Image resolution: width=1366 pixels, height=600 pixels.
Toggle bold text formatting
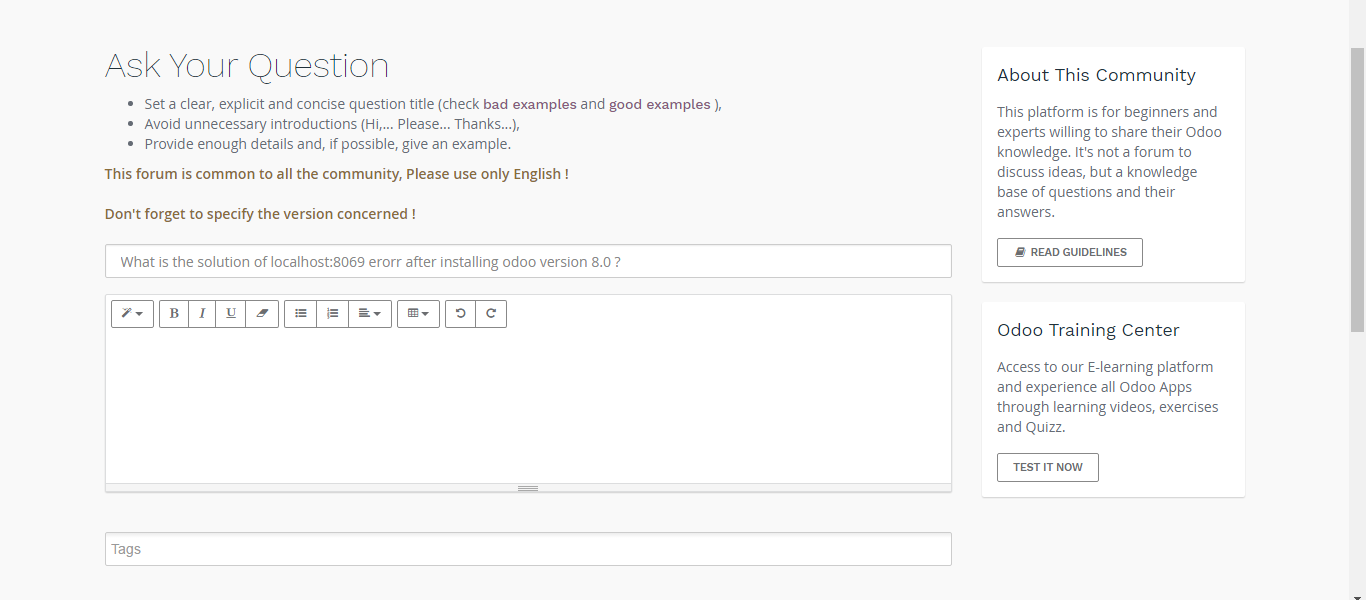click(x=174, y=314)
